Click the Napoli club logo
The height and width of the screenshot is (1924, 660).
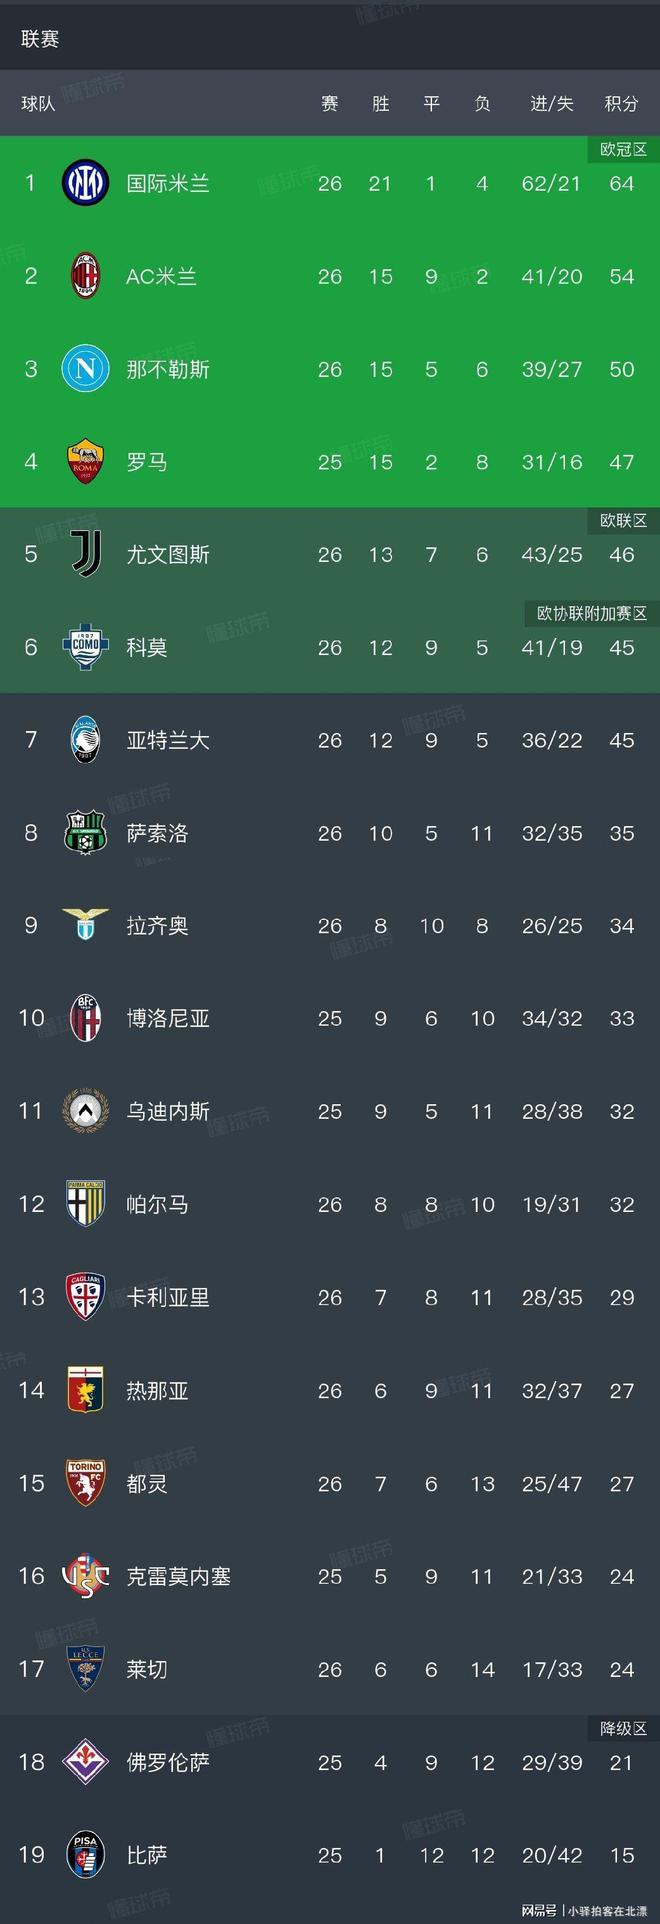pos(85,369)
